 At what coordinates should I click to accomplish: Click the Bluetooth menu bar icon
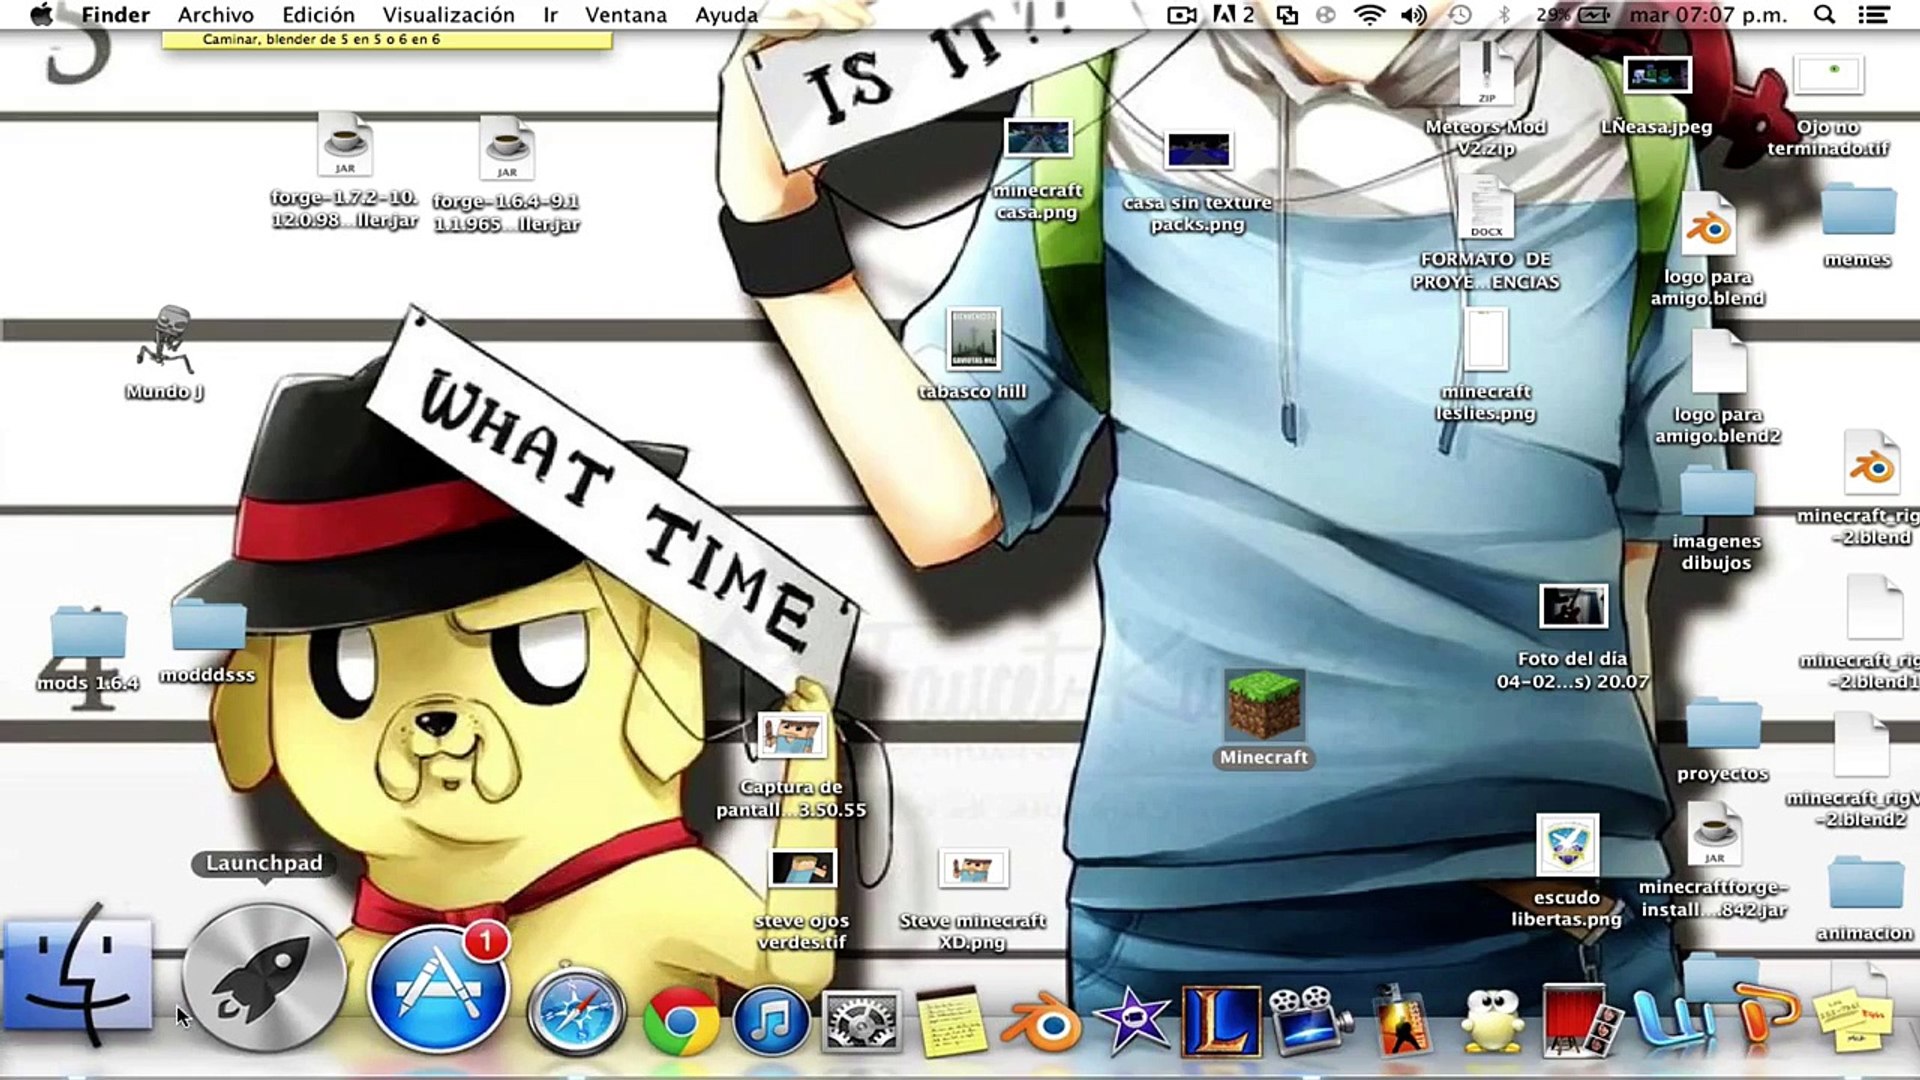(x=1503, y=15)
